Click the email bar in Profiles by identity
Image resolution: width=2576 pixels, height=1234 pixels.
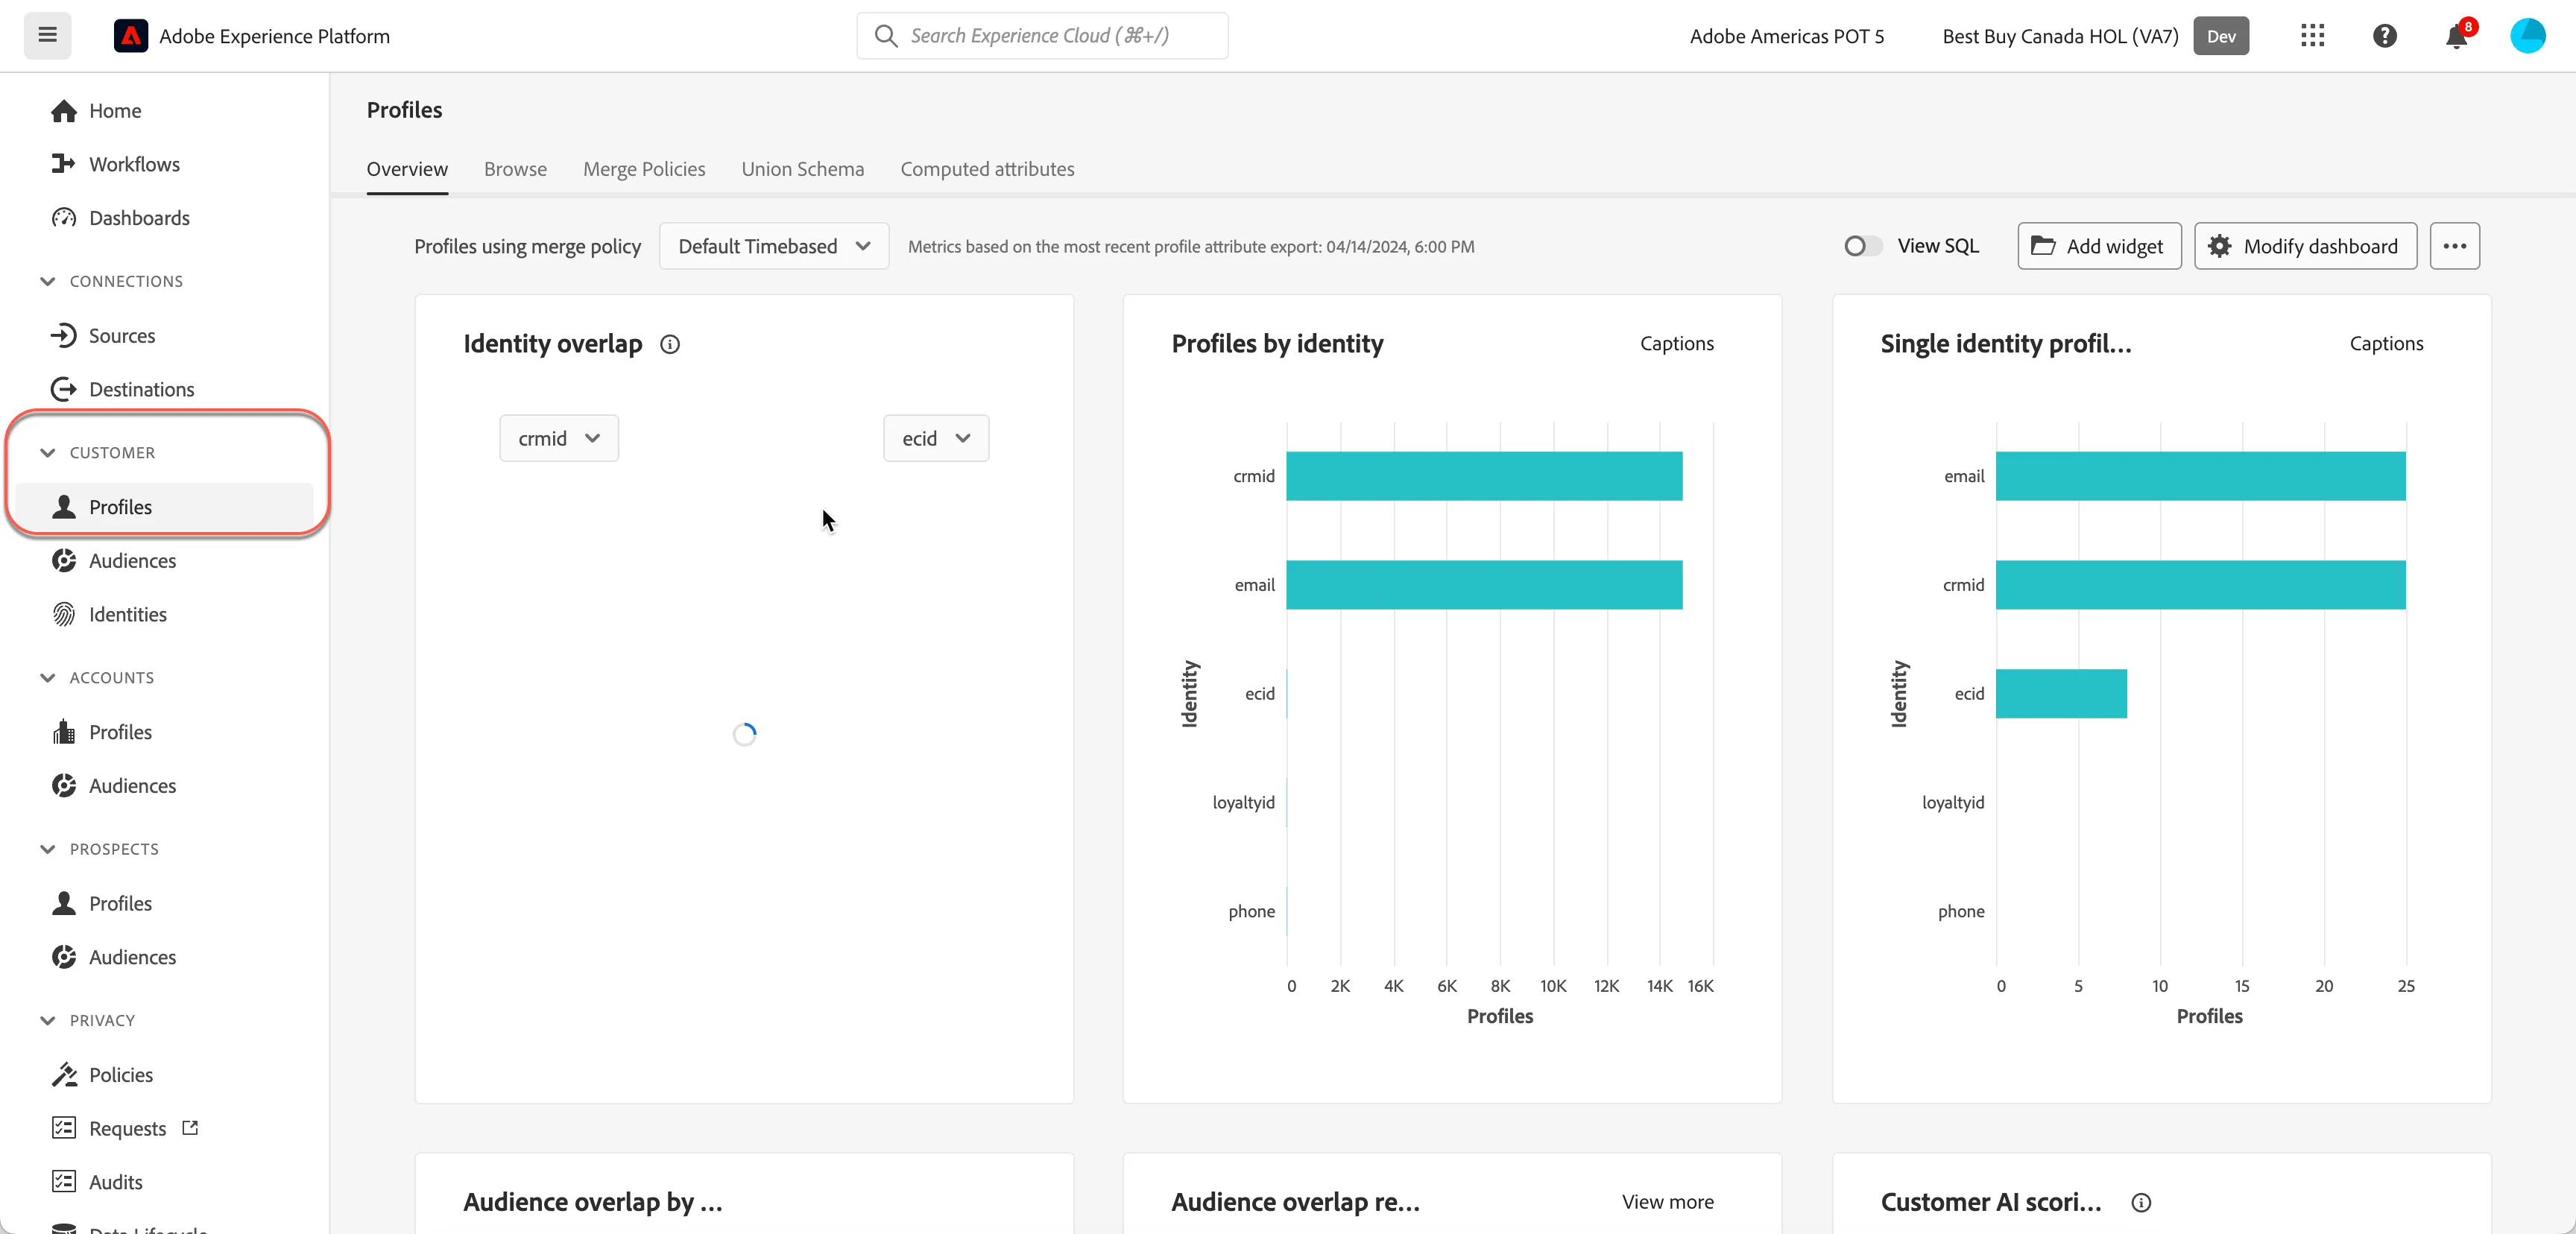coord(1484,585)
